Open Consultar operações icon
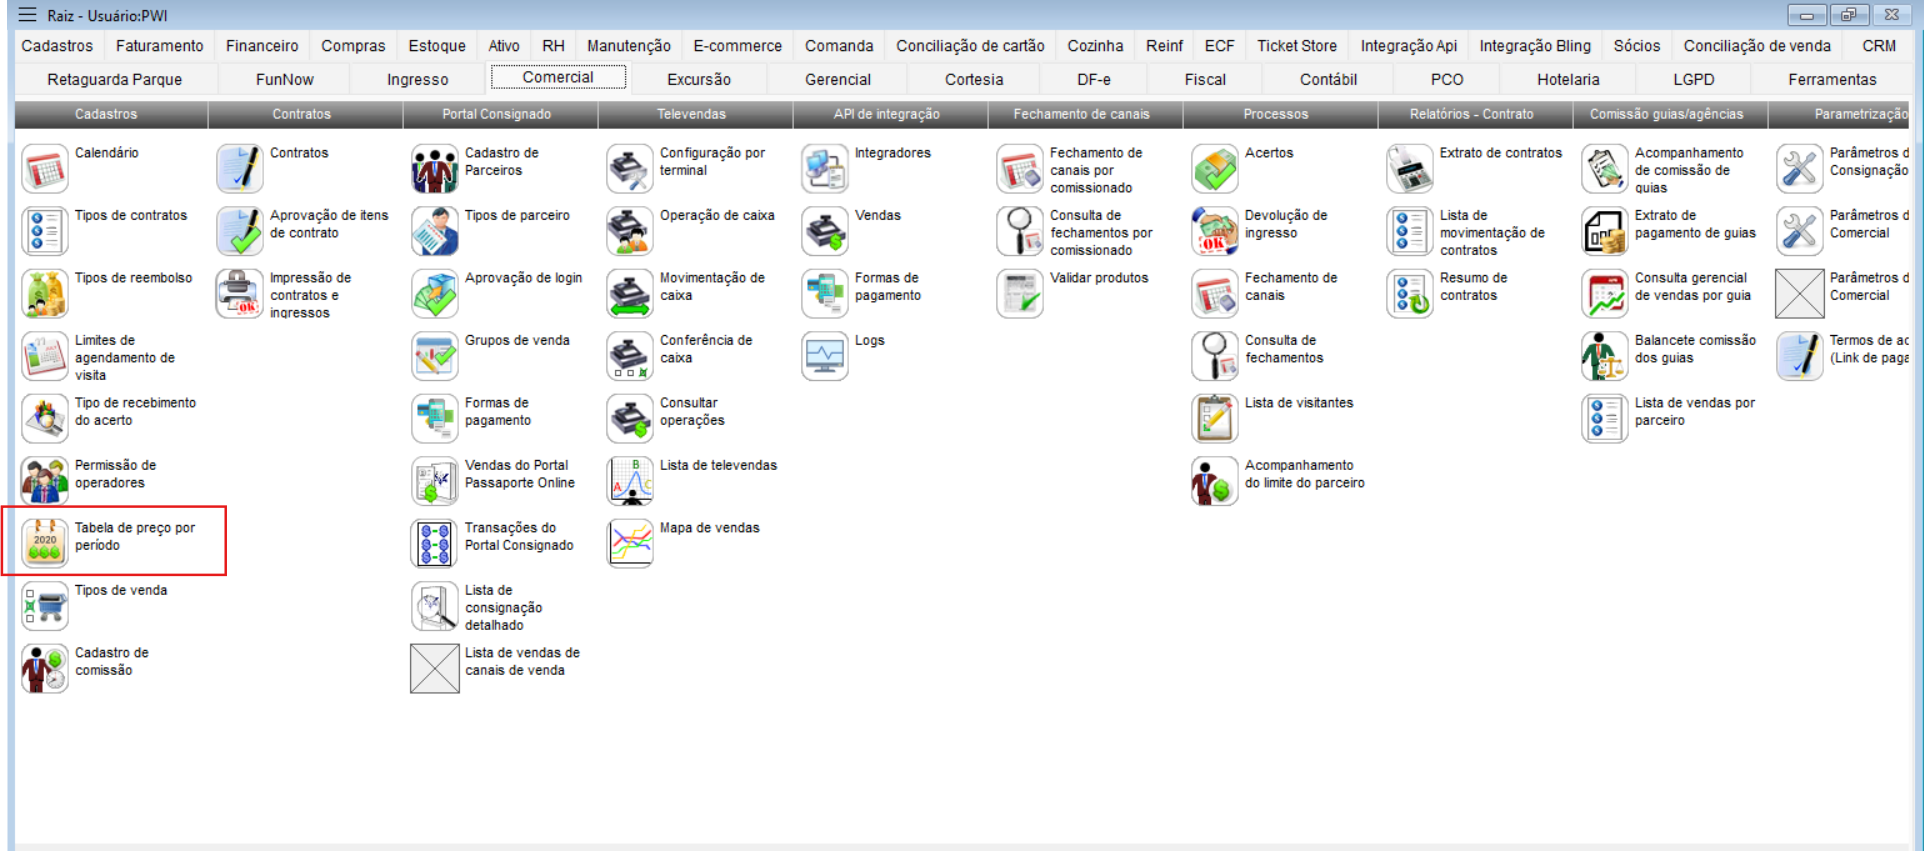Image resolution: width=1924 pixels, height=851 pixels. 630,419
